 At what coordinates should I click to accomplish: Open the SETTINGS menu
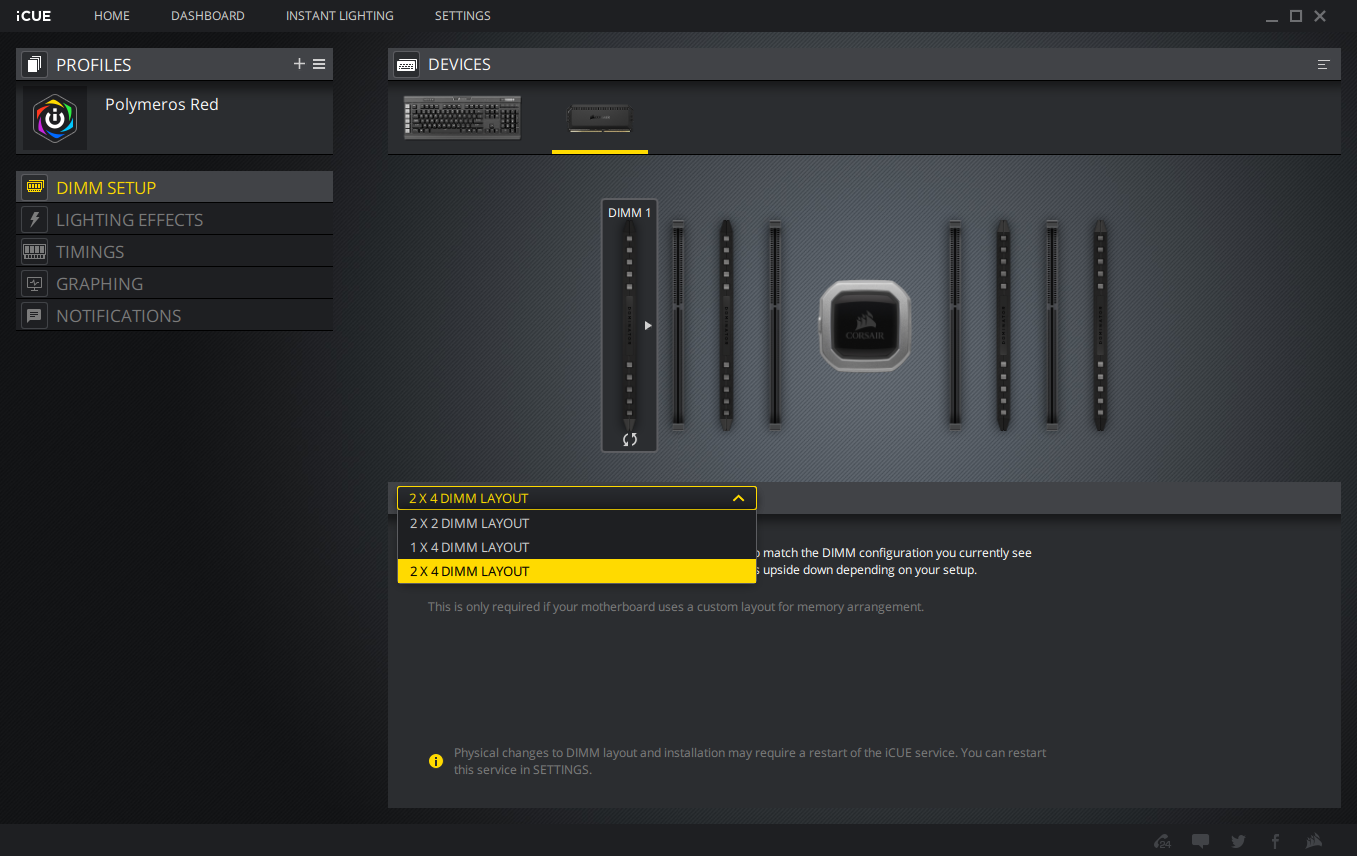(463, 16)
